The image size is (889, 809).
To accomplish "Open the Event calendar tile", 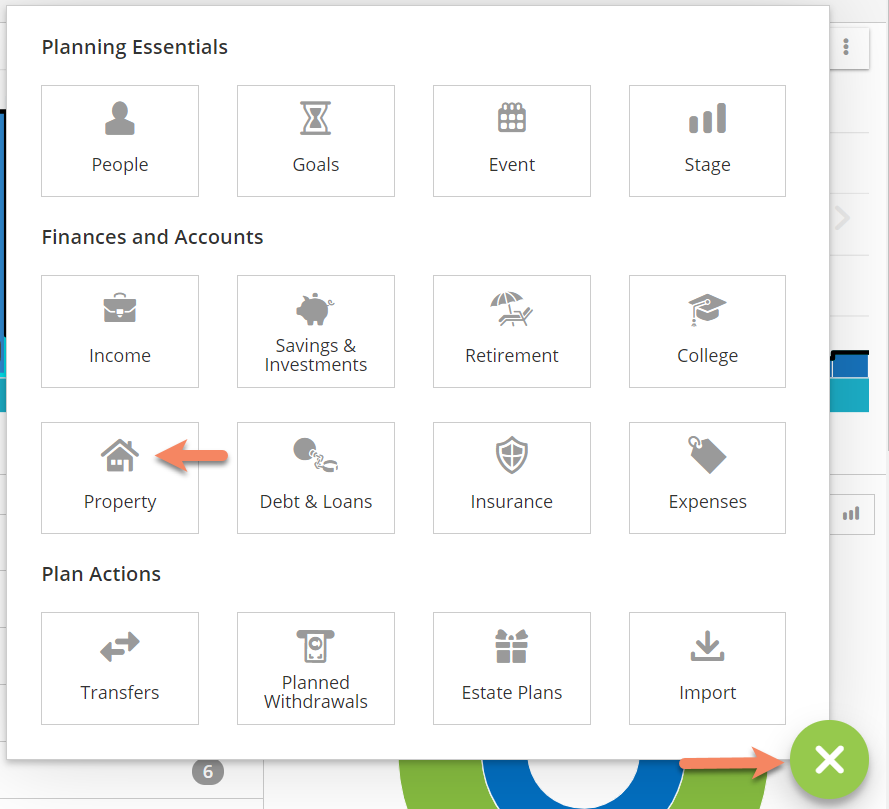I will (512, 141).
